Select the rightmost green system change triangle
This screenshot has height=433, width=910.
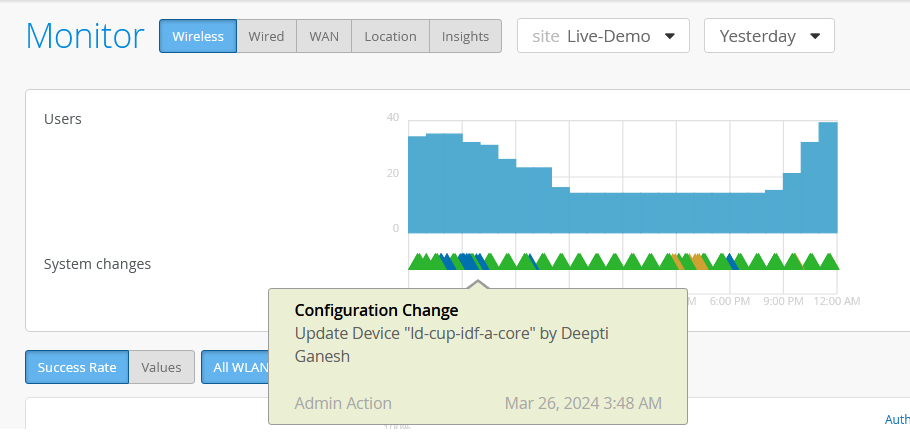pos(829,262)
